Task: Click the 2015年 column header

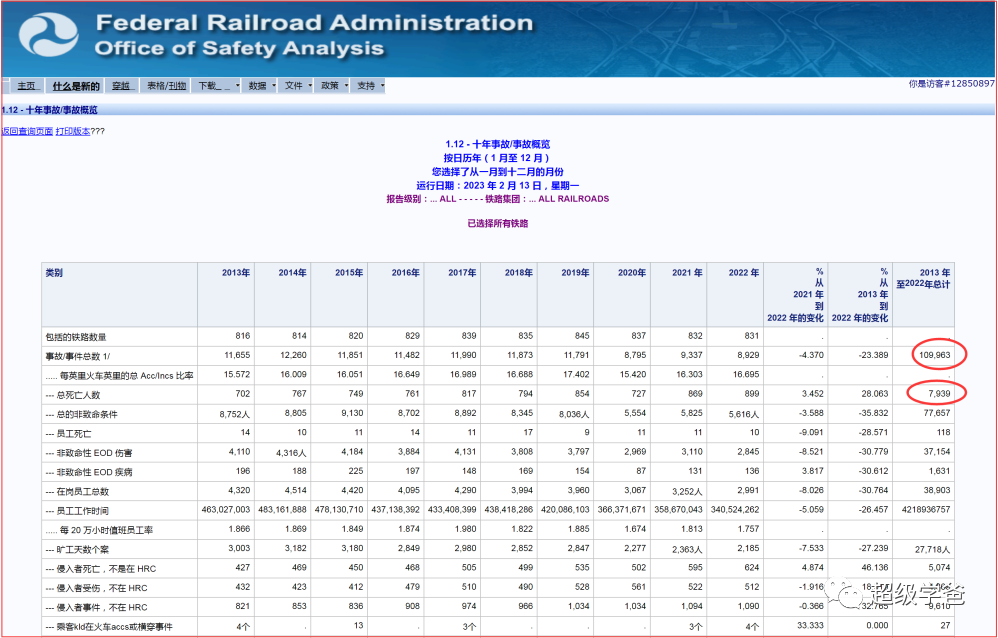Action: [349, 273]
